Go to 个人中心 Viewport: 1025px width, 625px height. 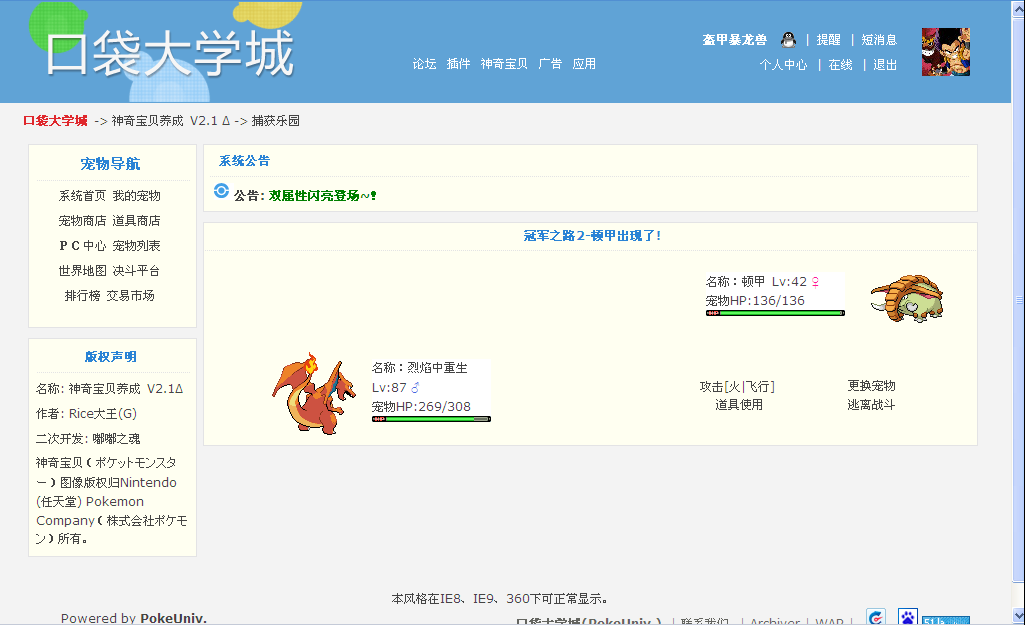[783, 65]
